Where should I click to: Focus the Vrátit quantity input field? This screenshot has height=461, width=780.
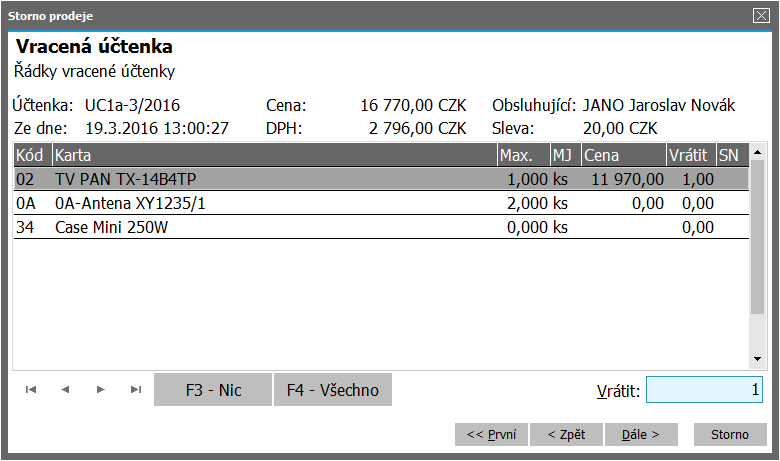(705, 390)
